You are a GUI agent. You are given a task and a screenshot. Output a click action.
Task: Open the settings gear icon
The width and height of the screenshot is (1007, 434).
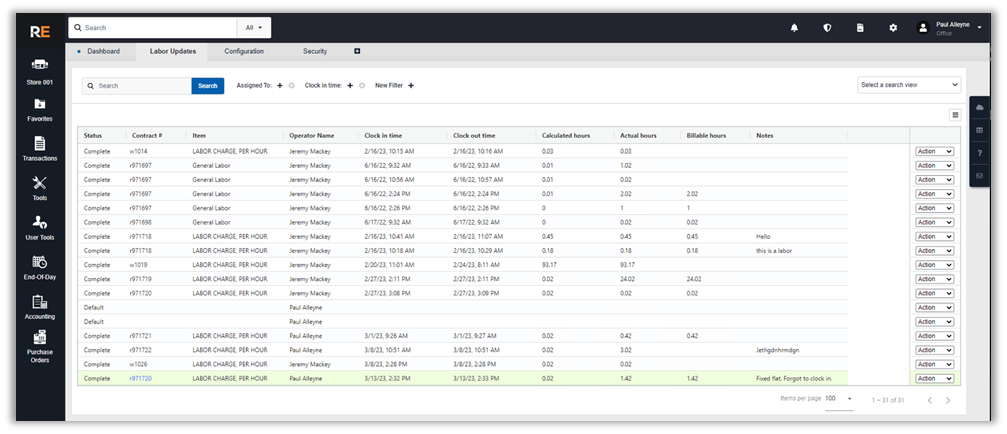pos(893,28)
